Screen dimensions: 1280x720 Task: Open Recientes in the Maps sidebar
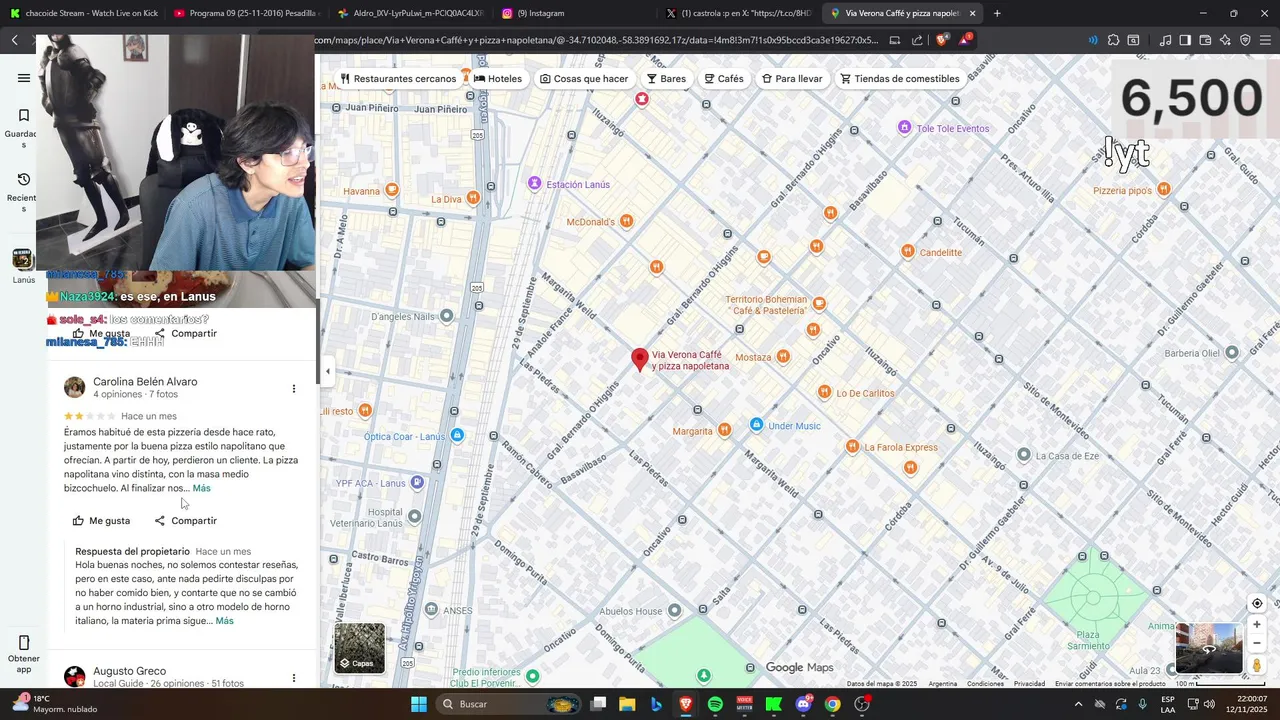click(23, 191)
